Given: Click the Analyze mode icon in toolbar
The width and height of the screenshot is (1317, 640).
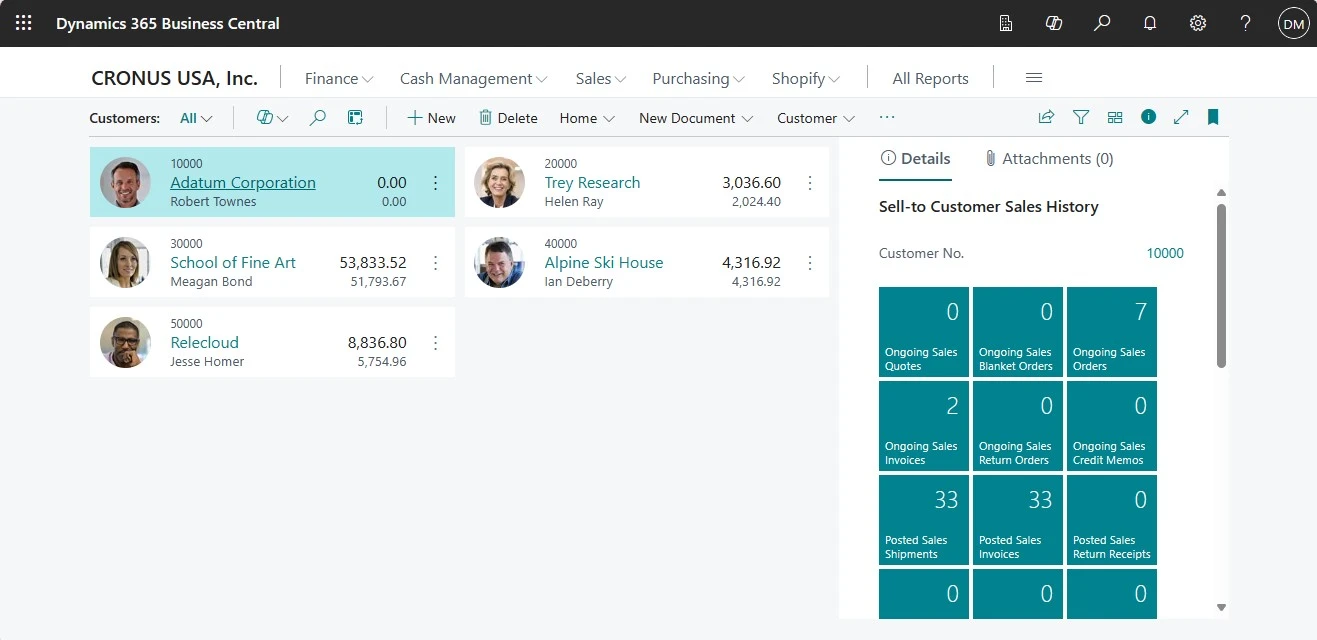Looking at the screenshot, I should point(355,118).
